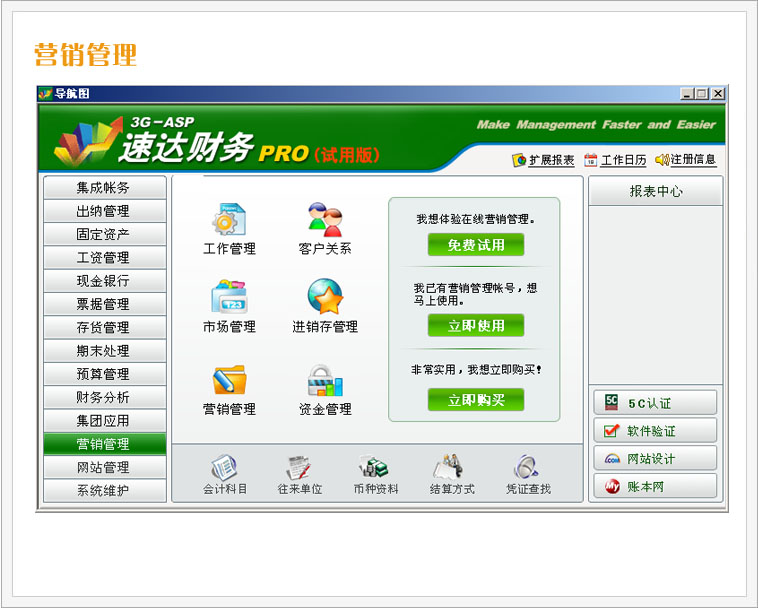The image size is (758, 608).
Task: Click the 立即购买 green button
Action: coord(476,400)
